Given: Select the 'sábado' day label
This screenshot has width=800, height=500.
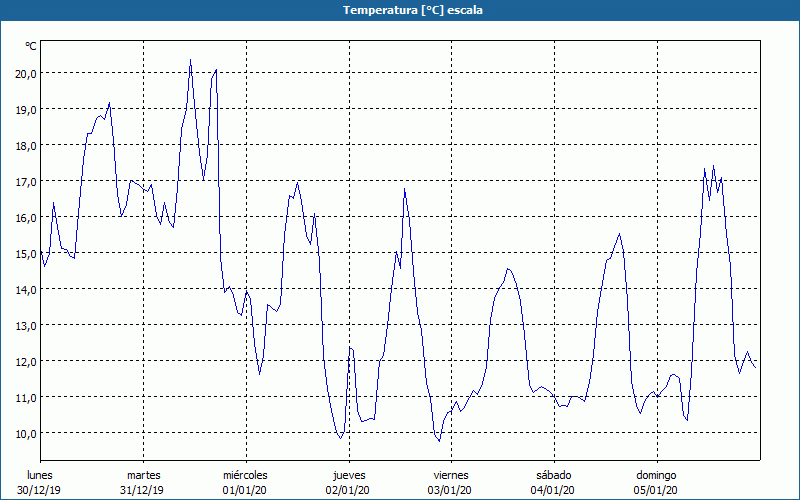Looking at the screenshot, I should 554,475.
